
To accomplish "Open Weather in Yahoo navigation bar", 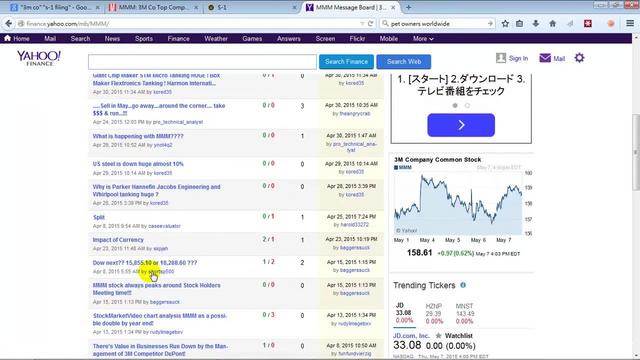I will (216, 38).
